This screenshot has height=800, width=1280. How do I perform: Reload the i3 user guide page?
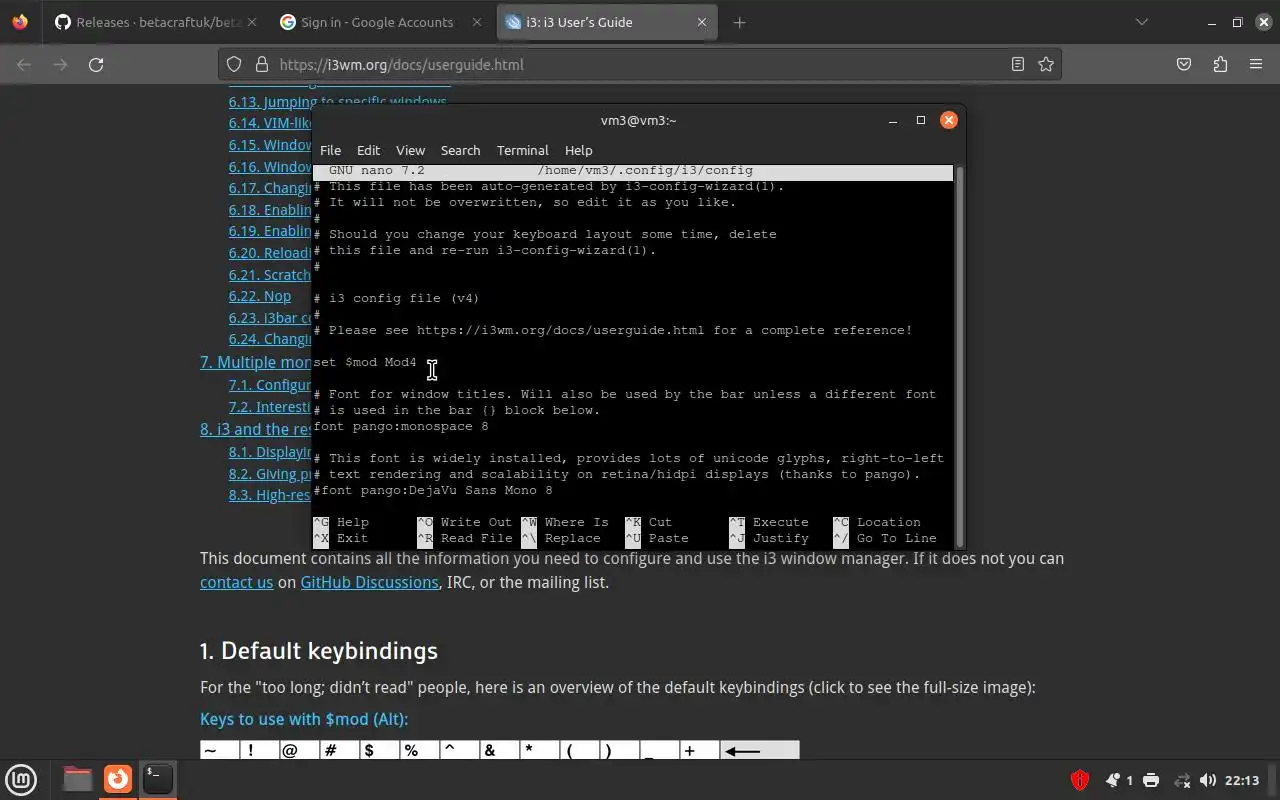(96, 64)
